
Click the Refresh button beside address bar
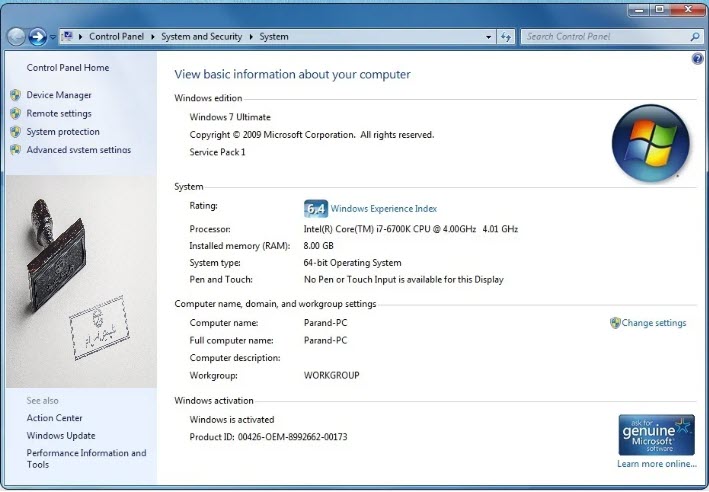tap(506, 37)
